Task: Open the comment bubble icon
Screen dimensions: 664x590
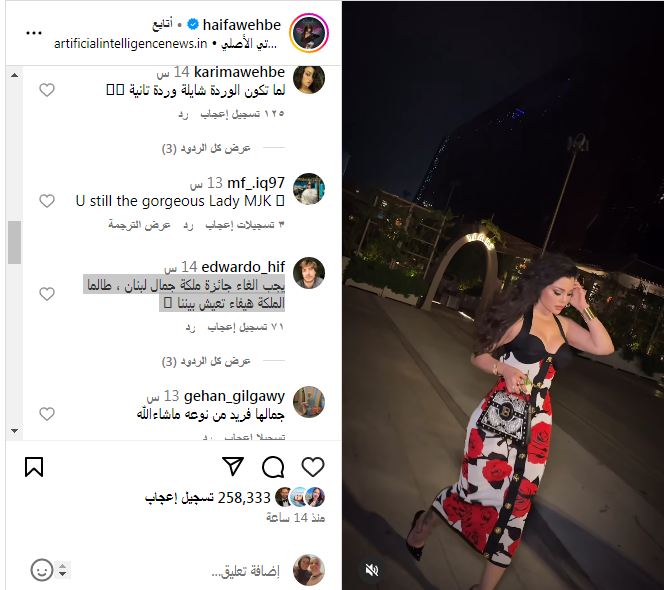Action: coord(273,467)
